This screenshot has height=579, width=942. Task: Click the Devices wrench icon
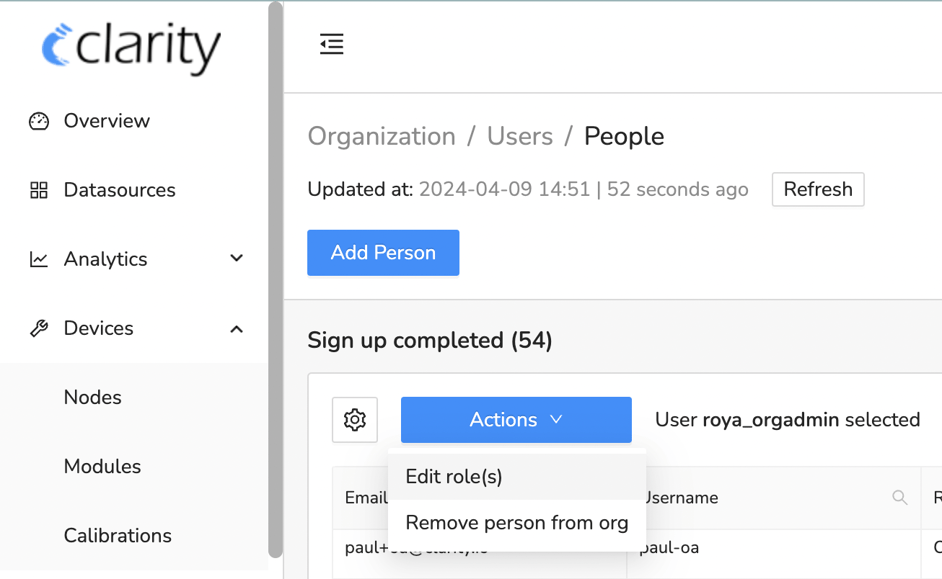(37, 327)
